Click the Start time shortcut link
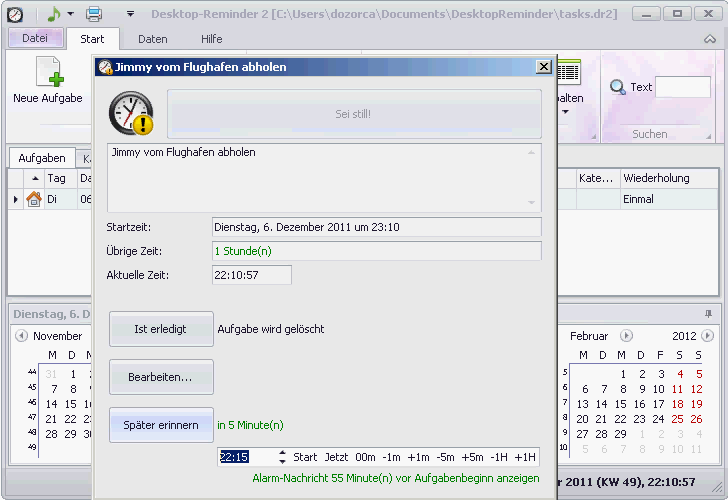The image size is (728, 500). tap(305, 457)
